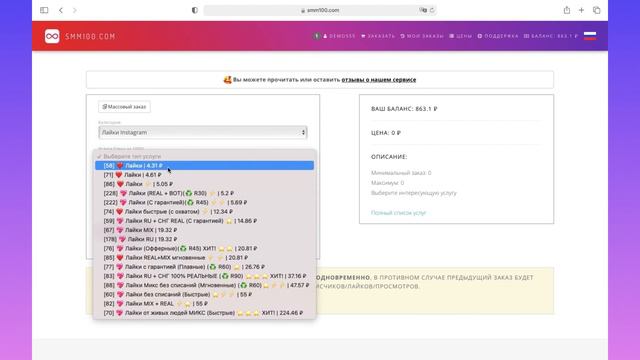Open the отзывы о нашем сервисе link

379,80
